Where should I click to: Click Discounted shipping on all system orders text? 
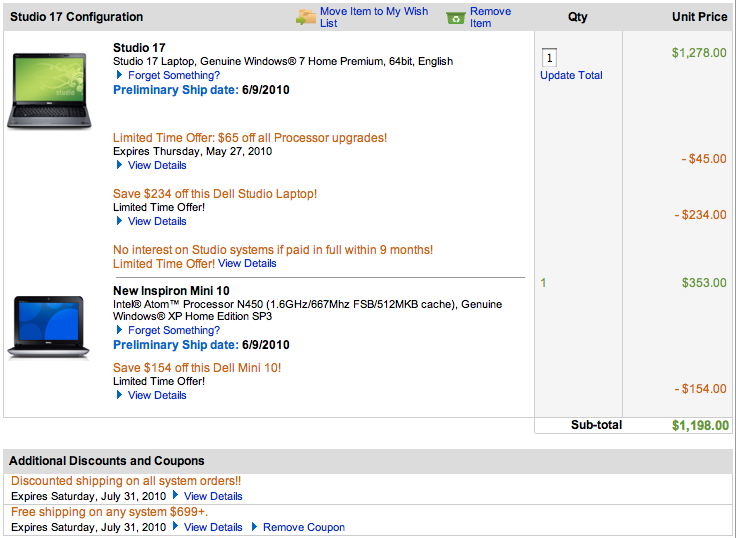coord(126,481)
